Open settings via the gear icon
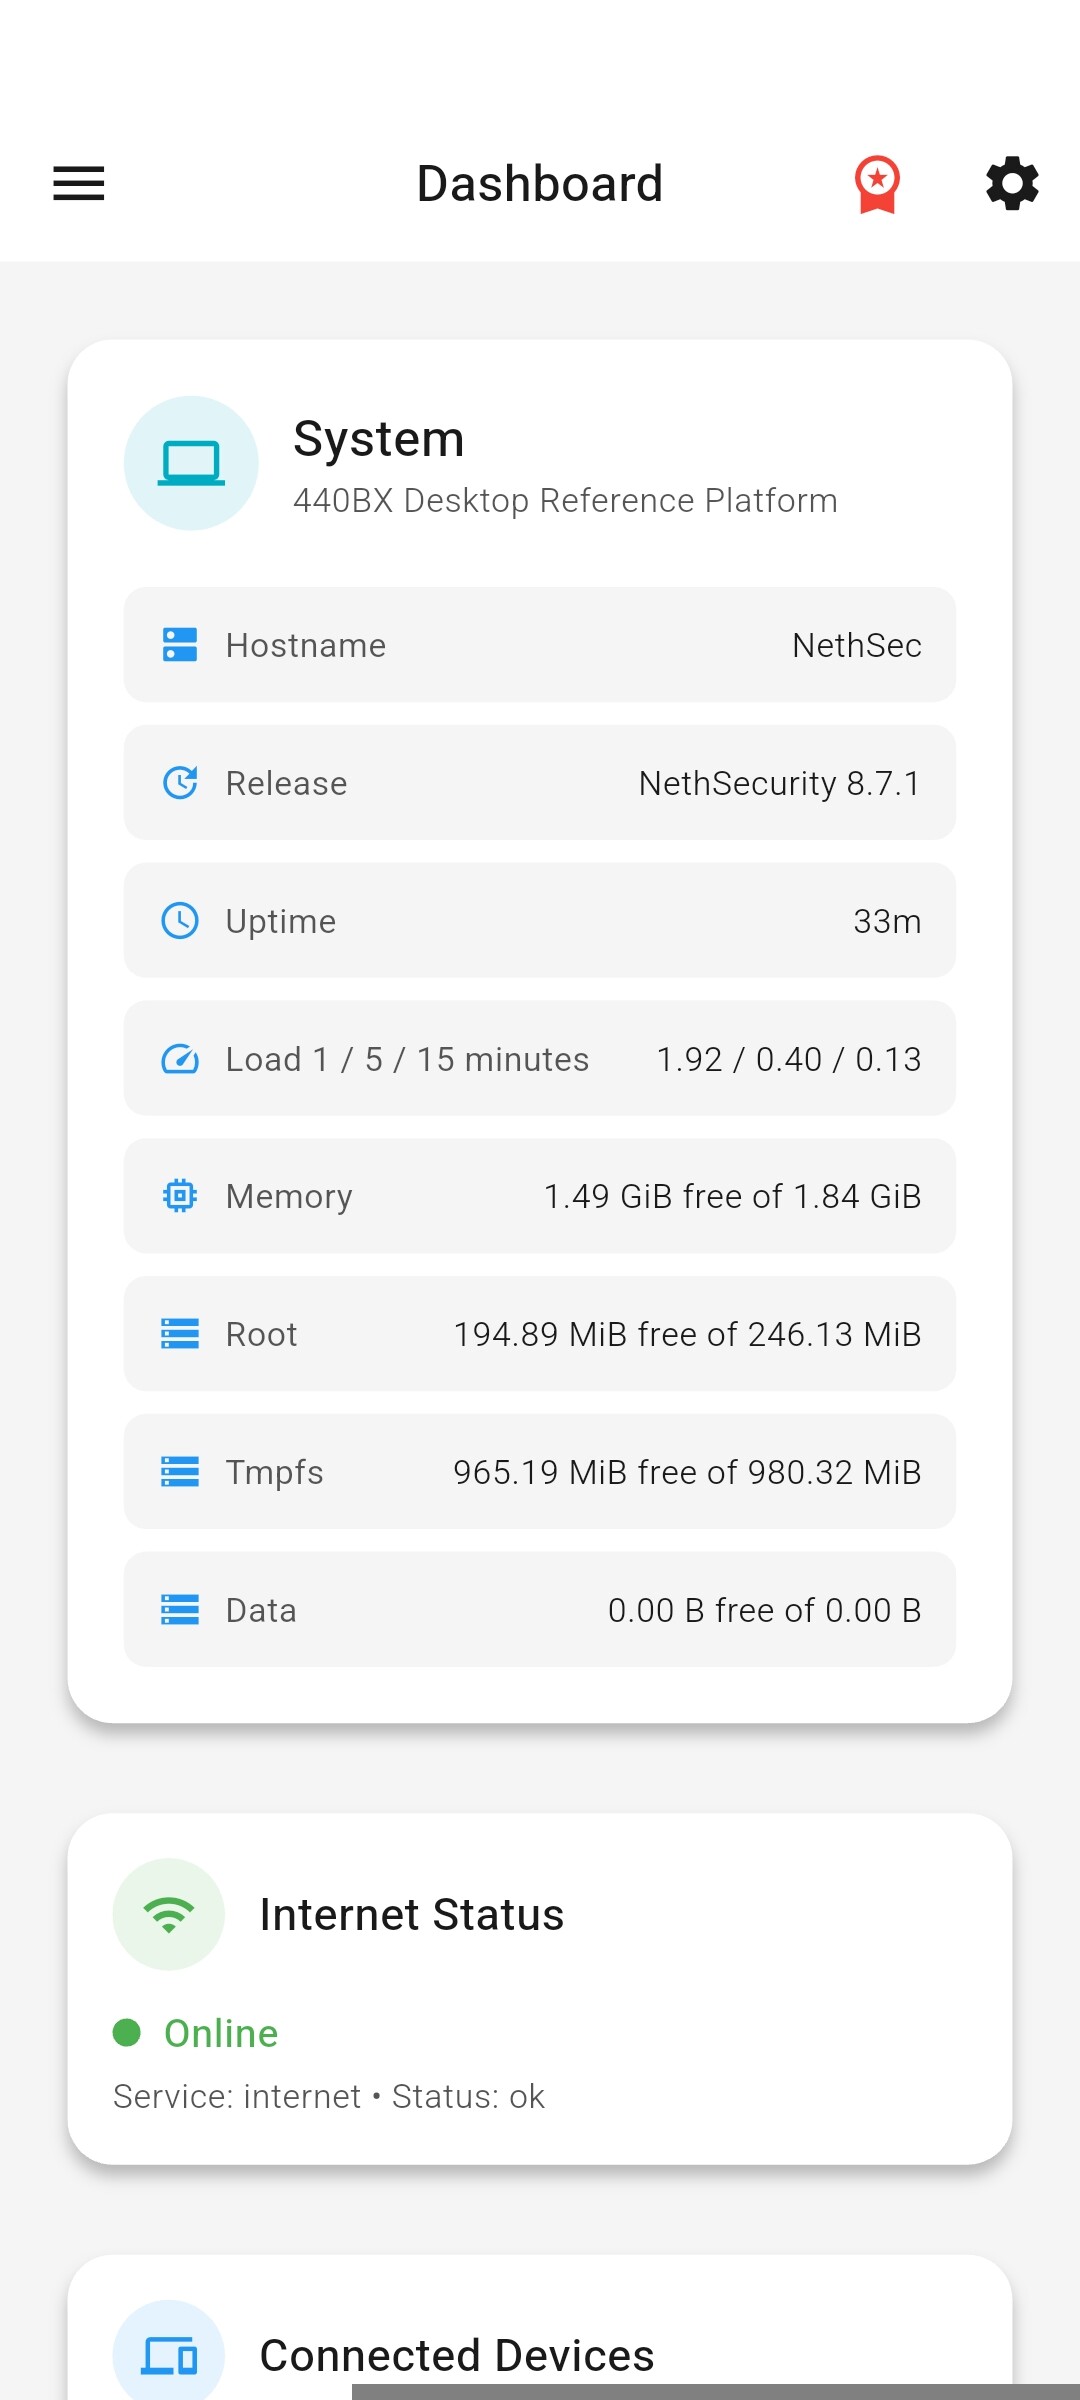 click(1012, 184)
